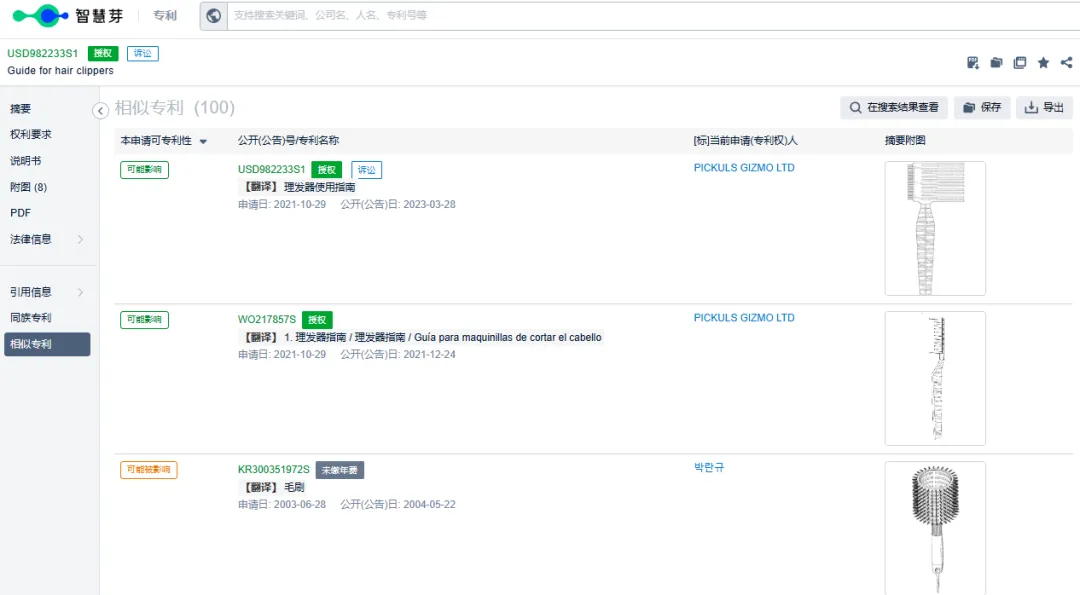Click the share icon in header
Viewport: 1080px width, 595px height.
coord(1066,63)
